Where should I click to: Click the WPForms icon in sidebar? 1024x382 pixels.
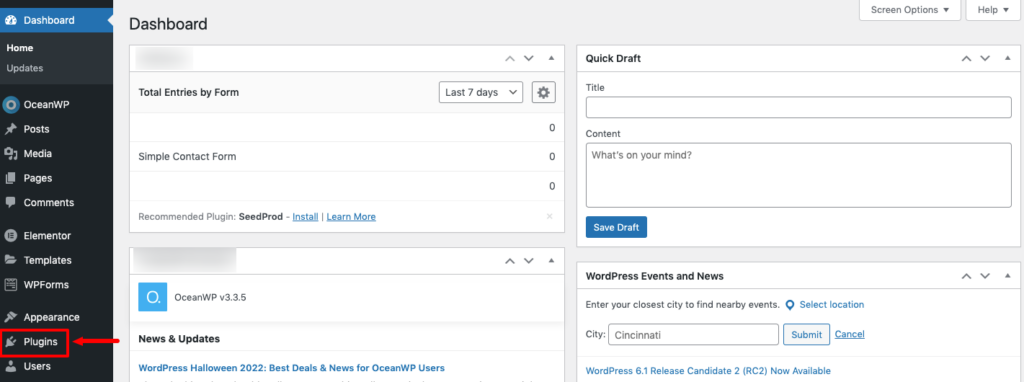tap(10, 285)
